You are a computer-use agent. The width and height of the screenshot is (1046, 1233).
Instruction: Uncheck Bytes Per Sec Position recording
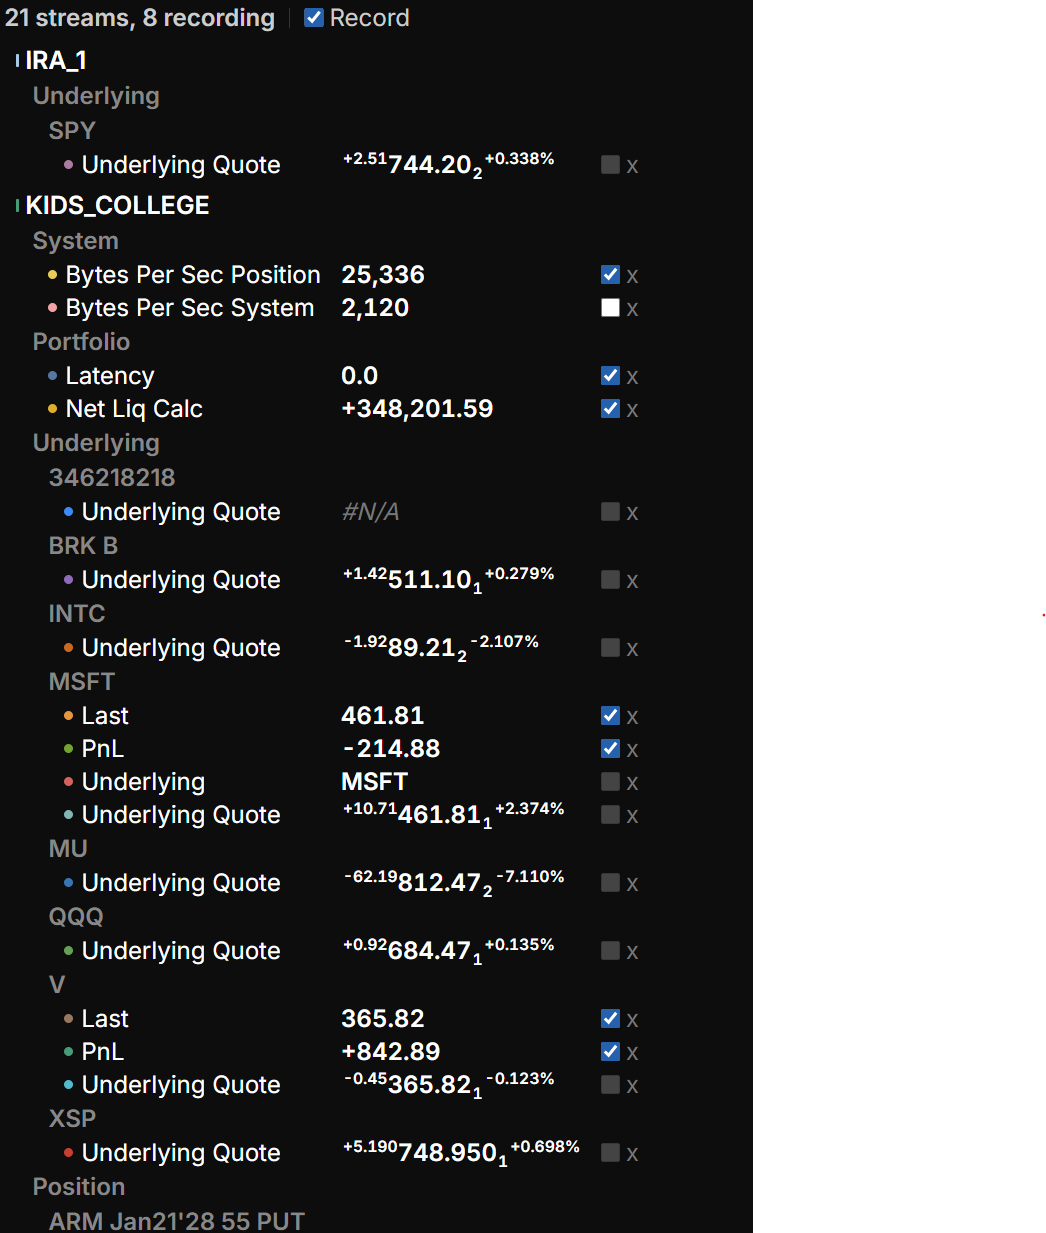(610, 275)
